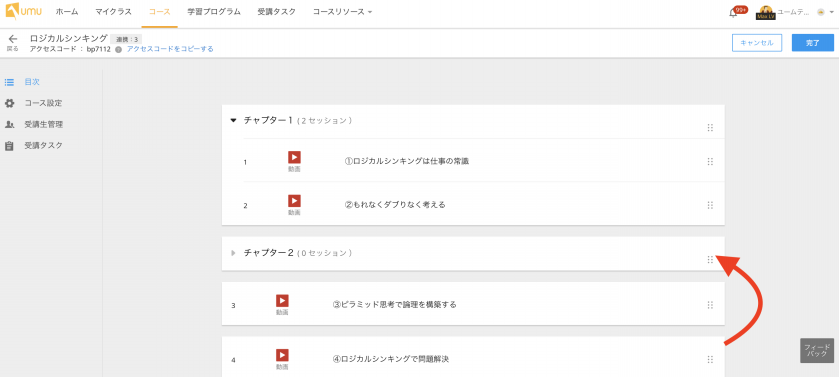Click the drag handle on チャプター1 header
Image resolution: width=839 pixels, height=377 pixels.
(x=710, y=127)
